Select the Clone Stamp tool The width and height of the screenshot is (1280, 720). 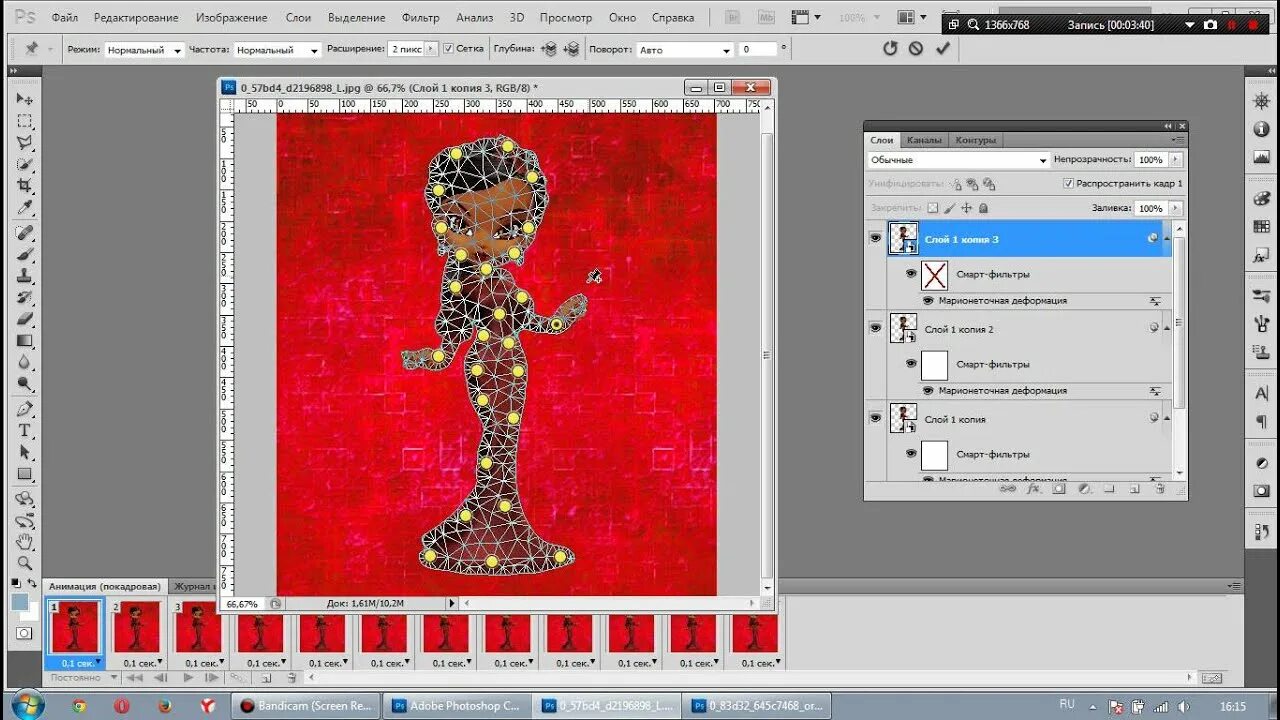(x=25, y=276)
